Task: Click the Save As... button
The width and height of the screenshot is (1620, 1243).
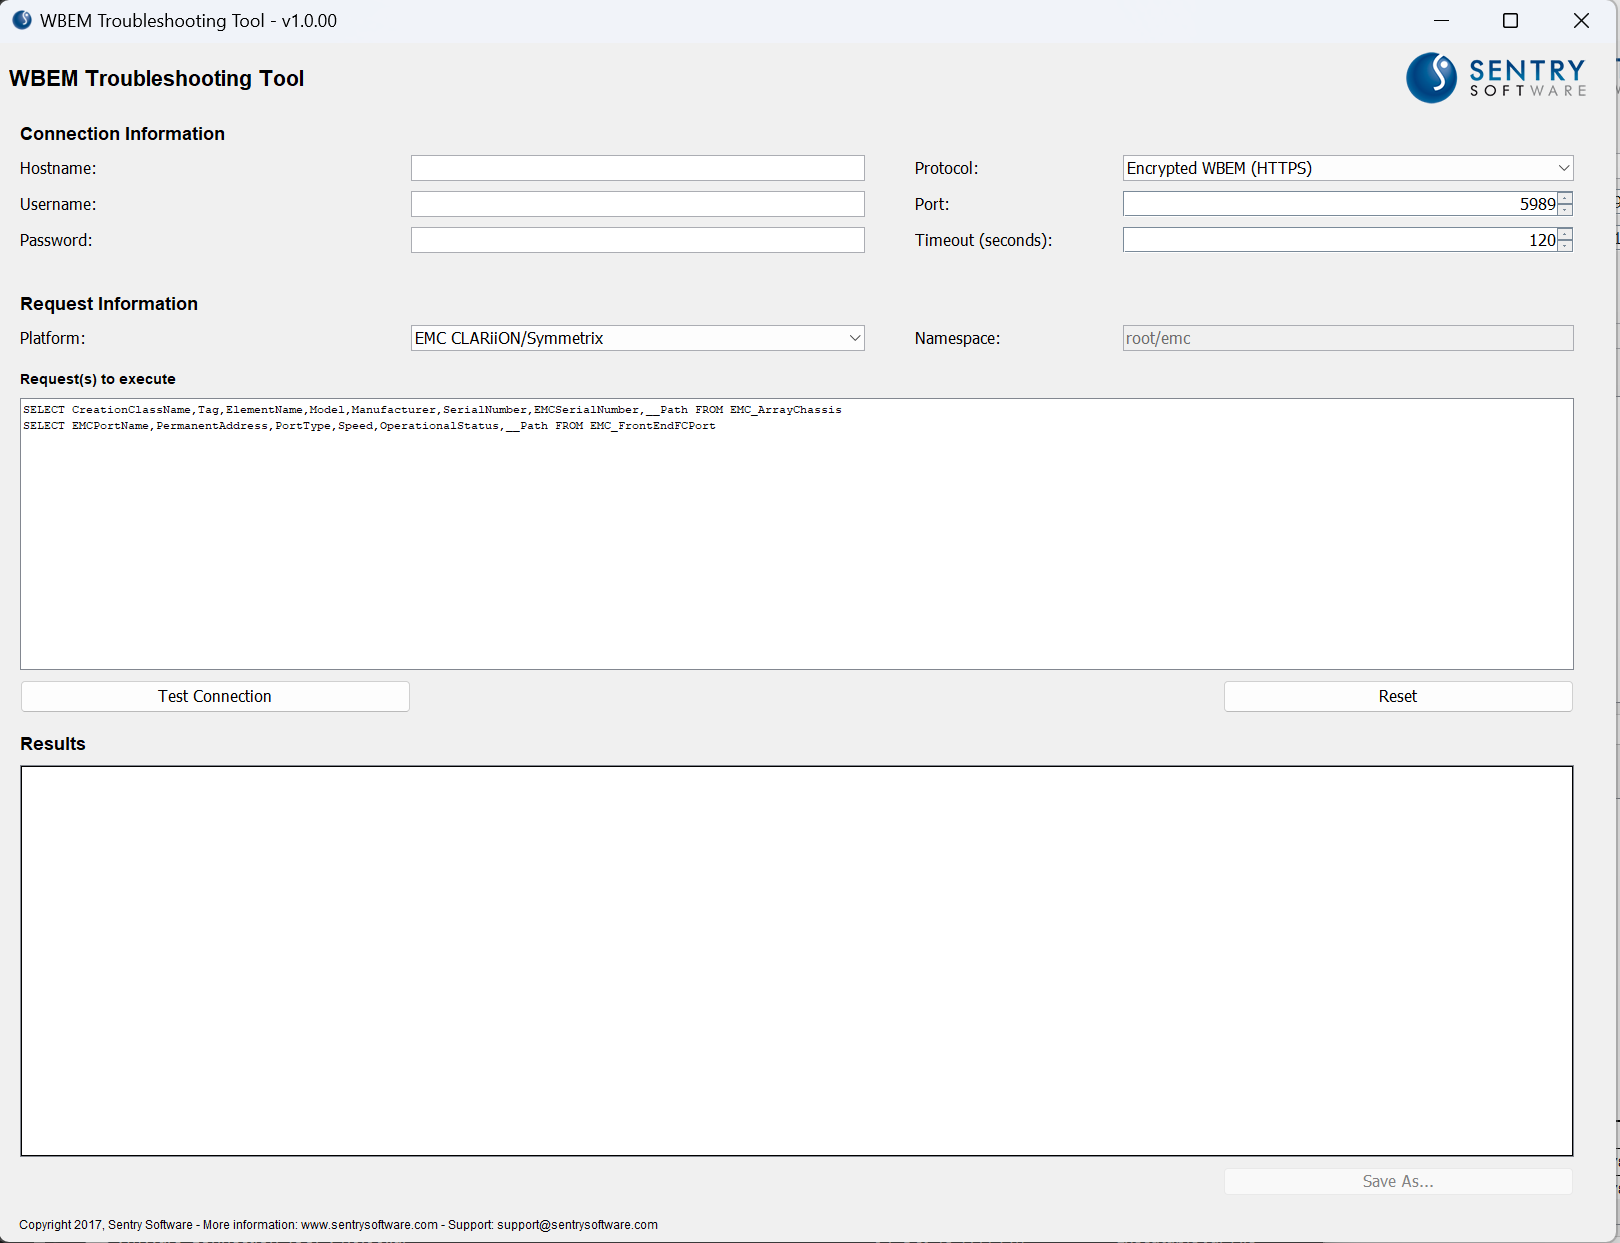Action: [x=1397, y=1181]
